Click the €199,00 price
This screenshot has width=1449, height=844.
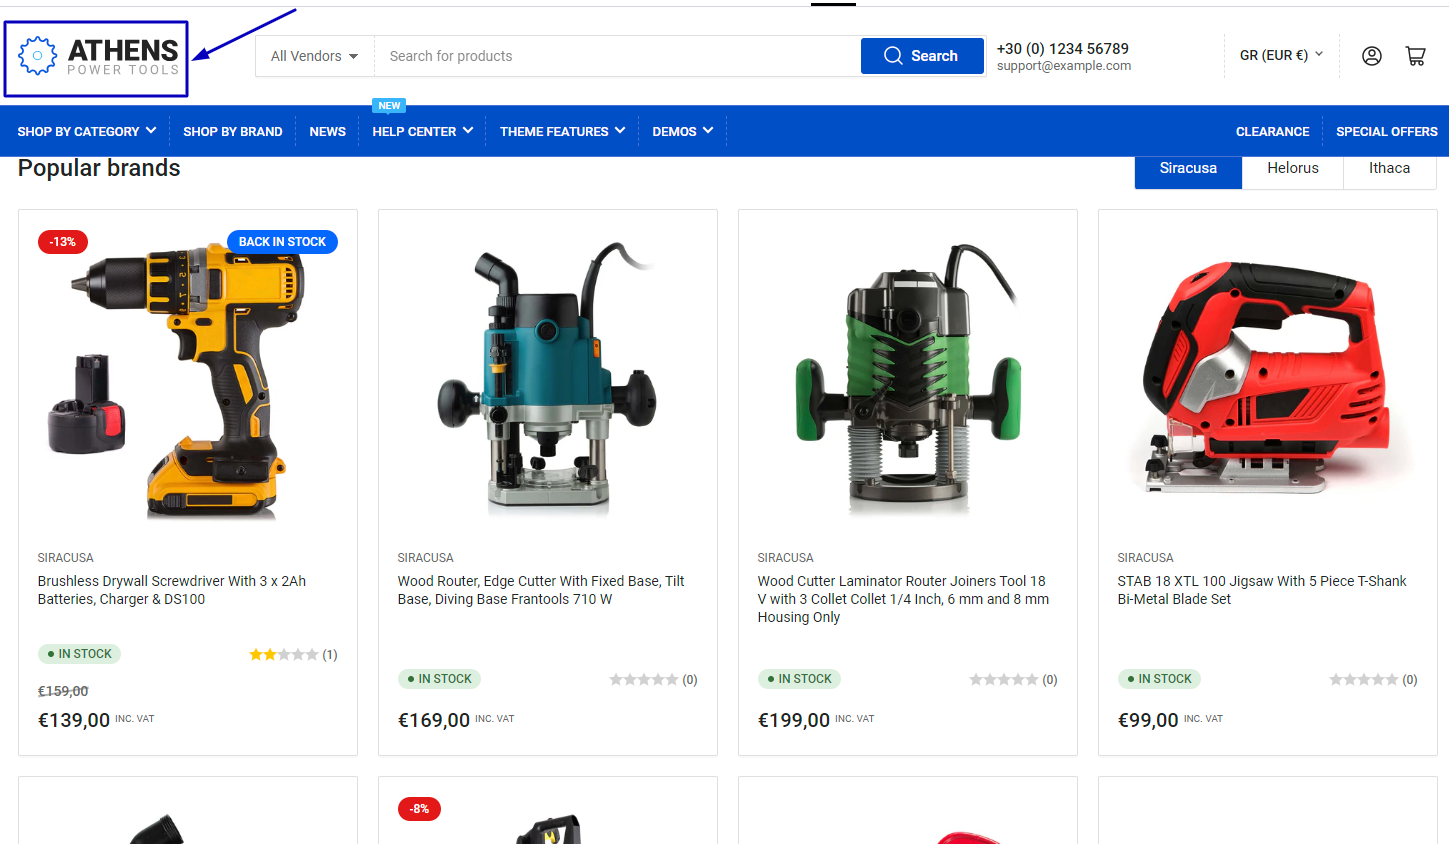(794, 720)
